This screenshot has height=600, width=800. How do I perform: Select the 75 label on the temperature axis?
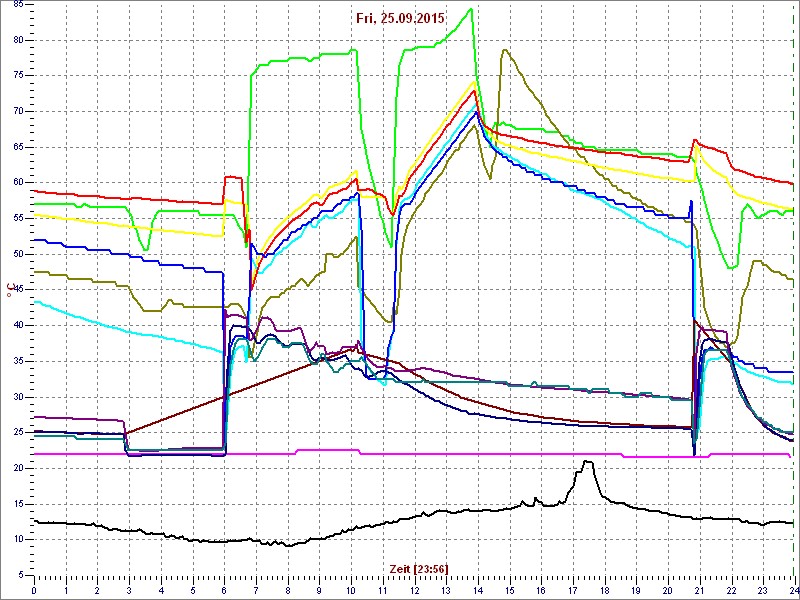(17, 76)
